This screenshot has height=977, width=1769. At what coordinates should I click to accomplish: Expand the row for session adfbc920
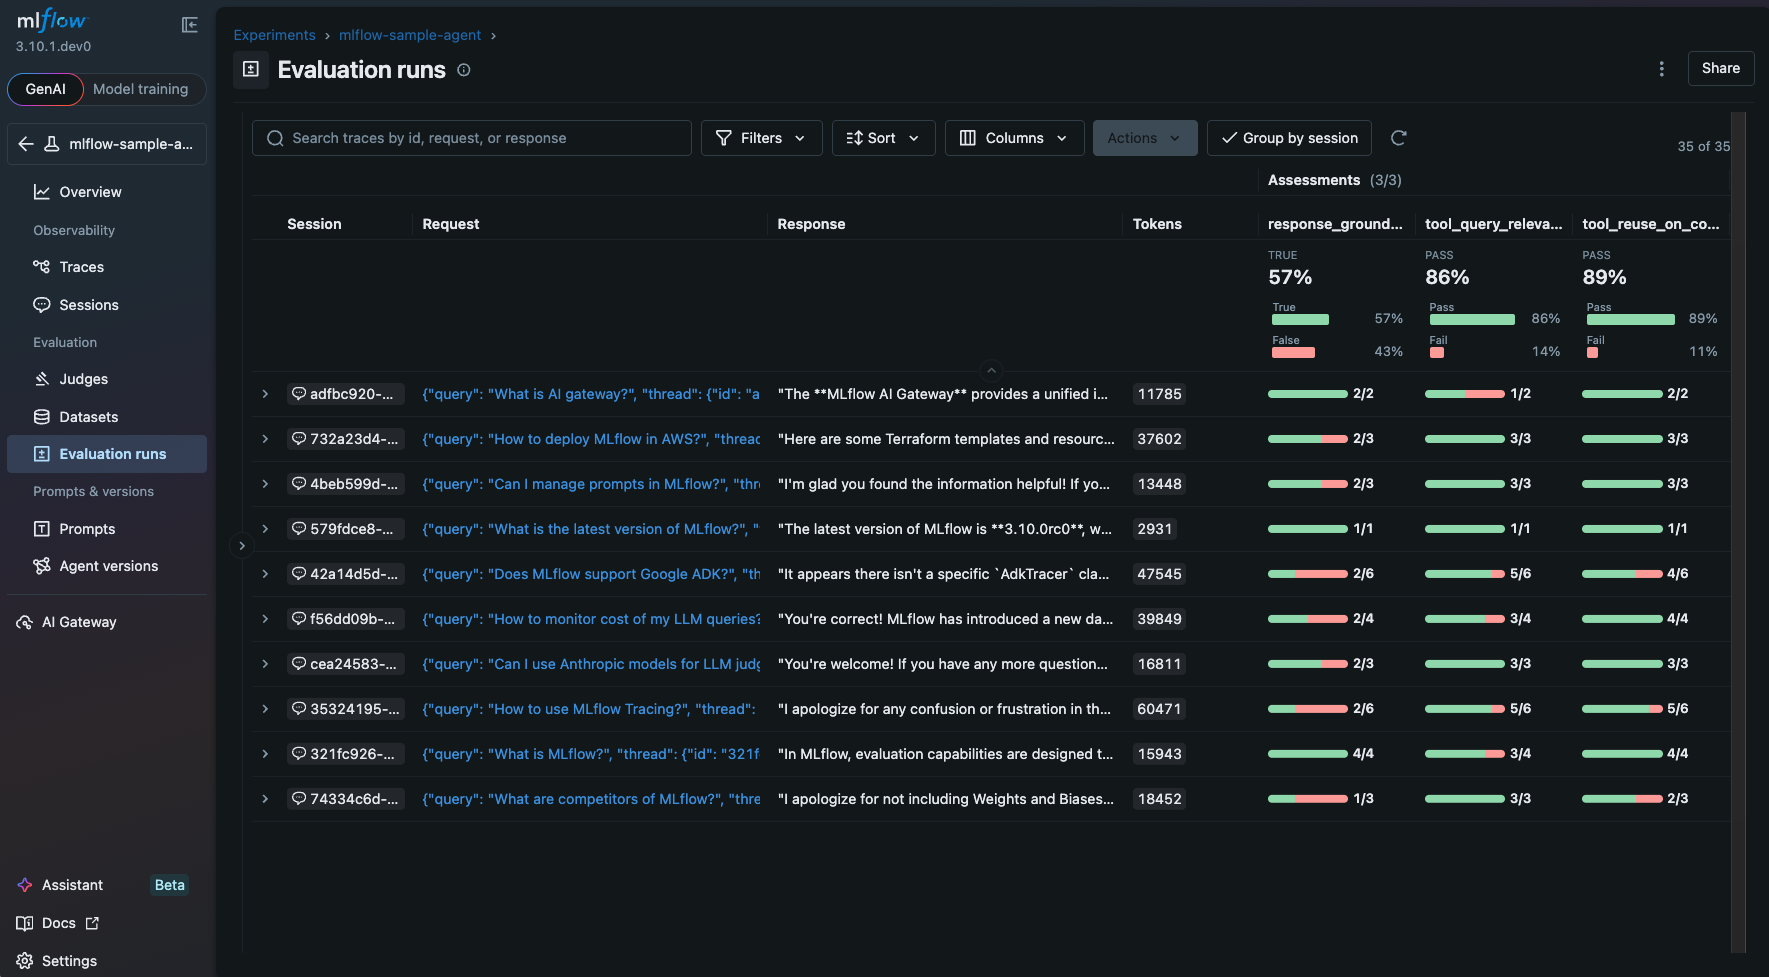coord(265,394)
